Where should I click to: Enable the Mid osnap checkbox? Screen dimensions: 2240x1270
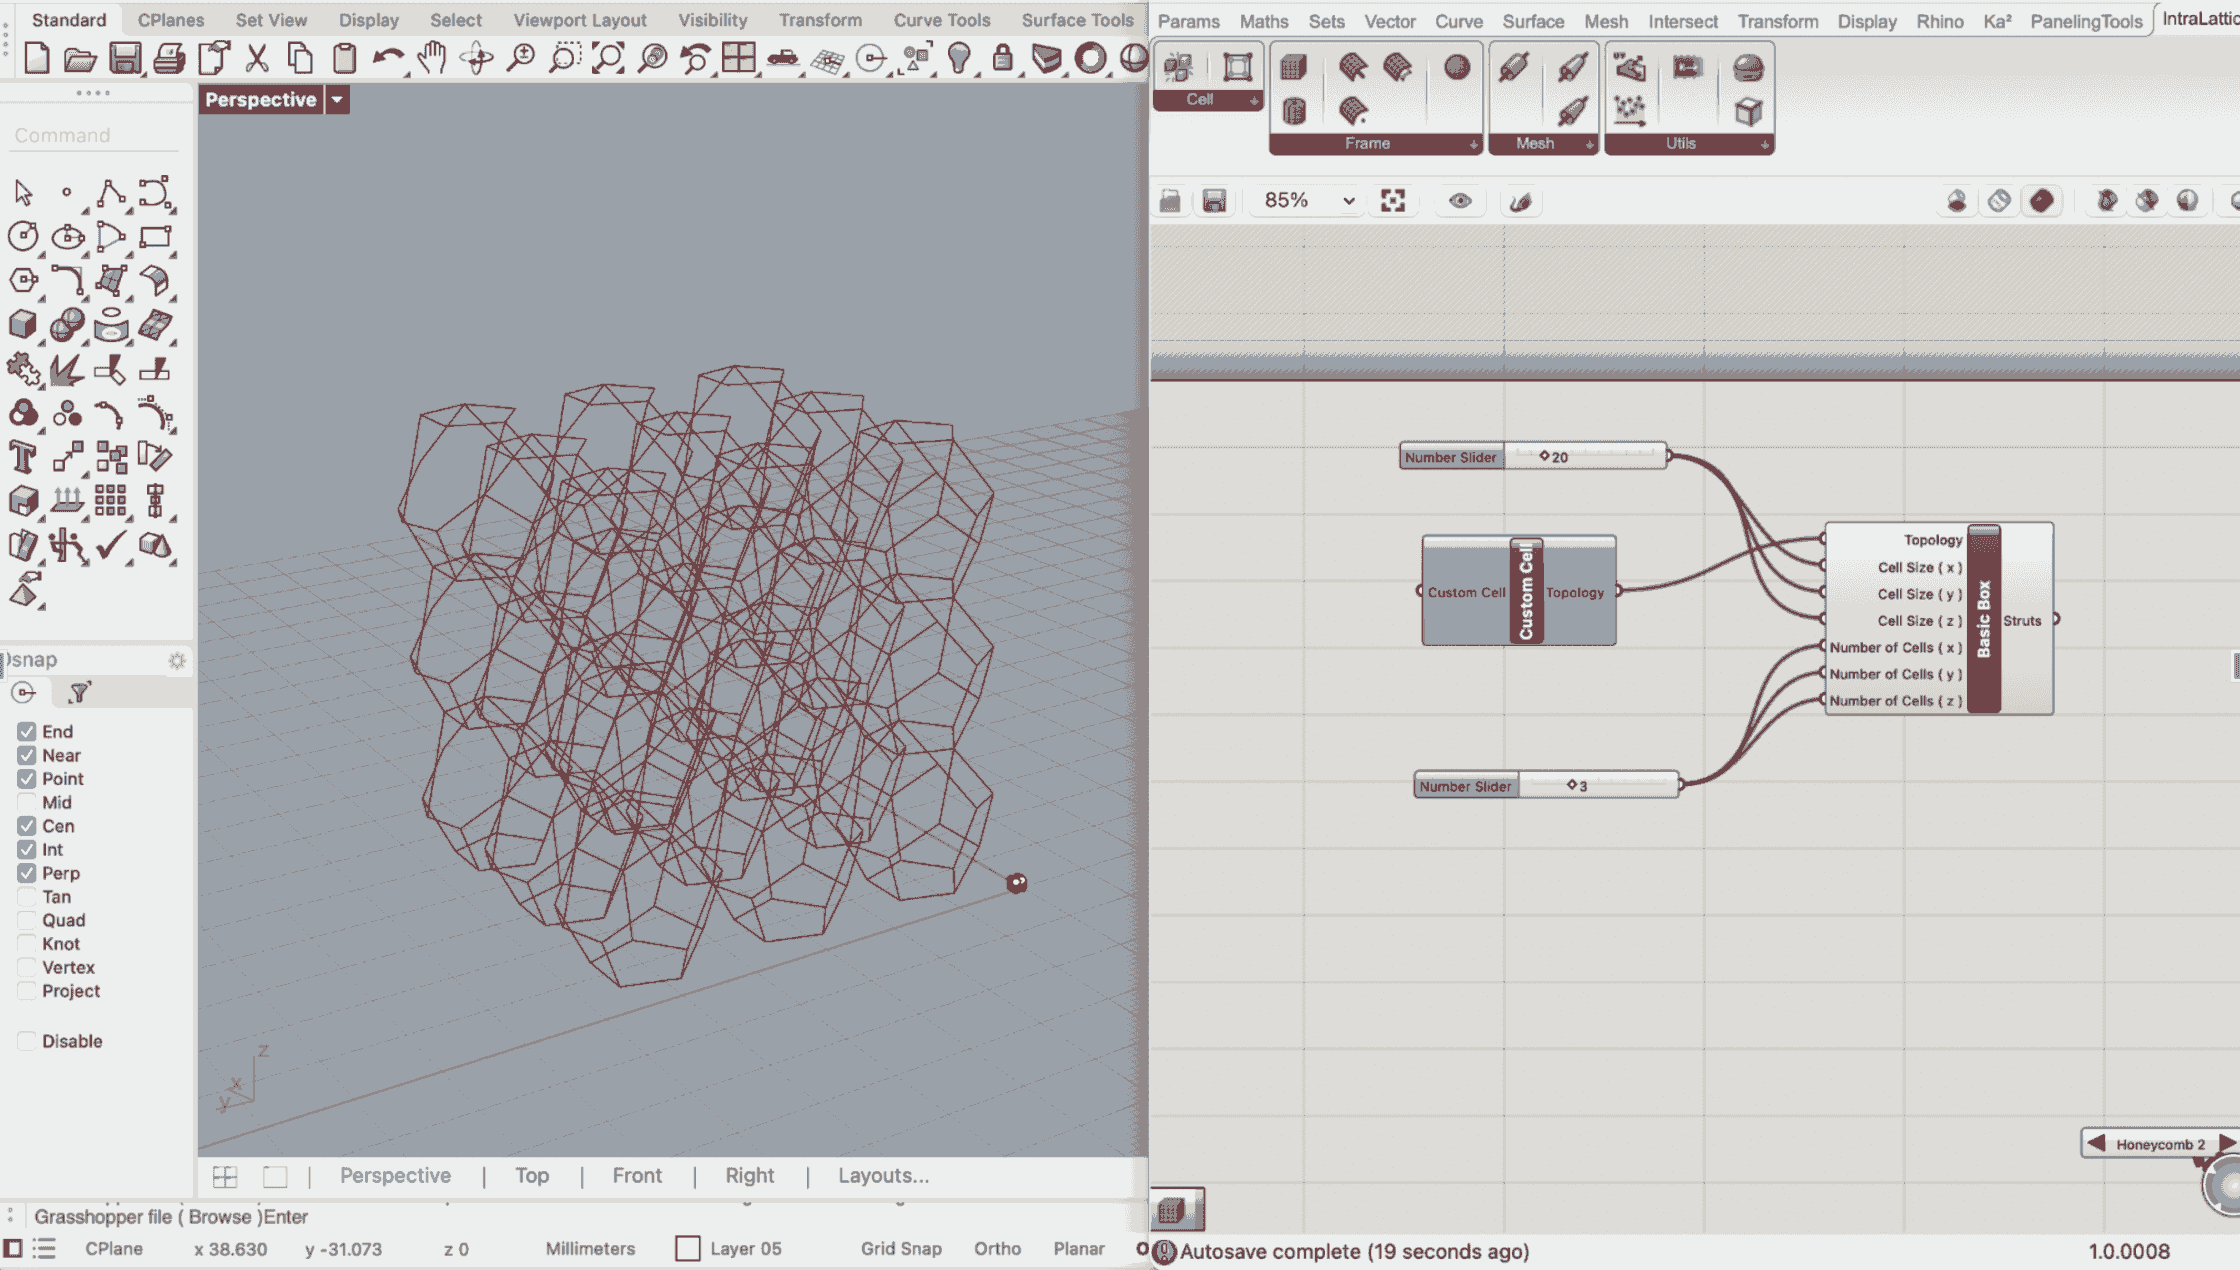27,802
